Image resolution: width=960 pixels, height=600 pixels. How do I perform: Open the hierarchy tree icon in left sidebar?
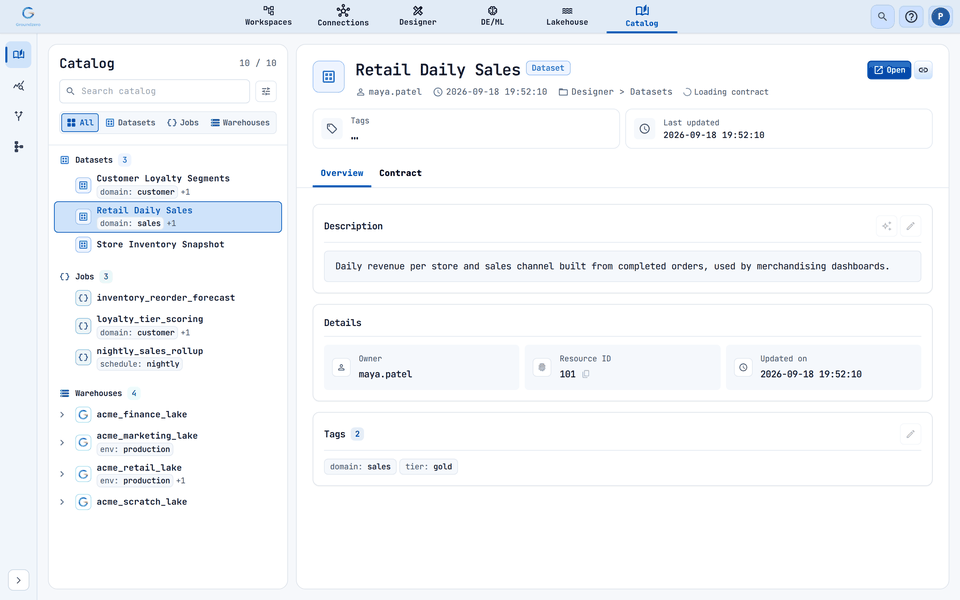[x=18, y=146]
